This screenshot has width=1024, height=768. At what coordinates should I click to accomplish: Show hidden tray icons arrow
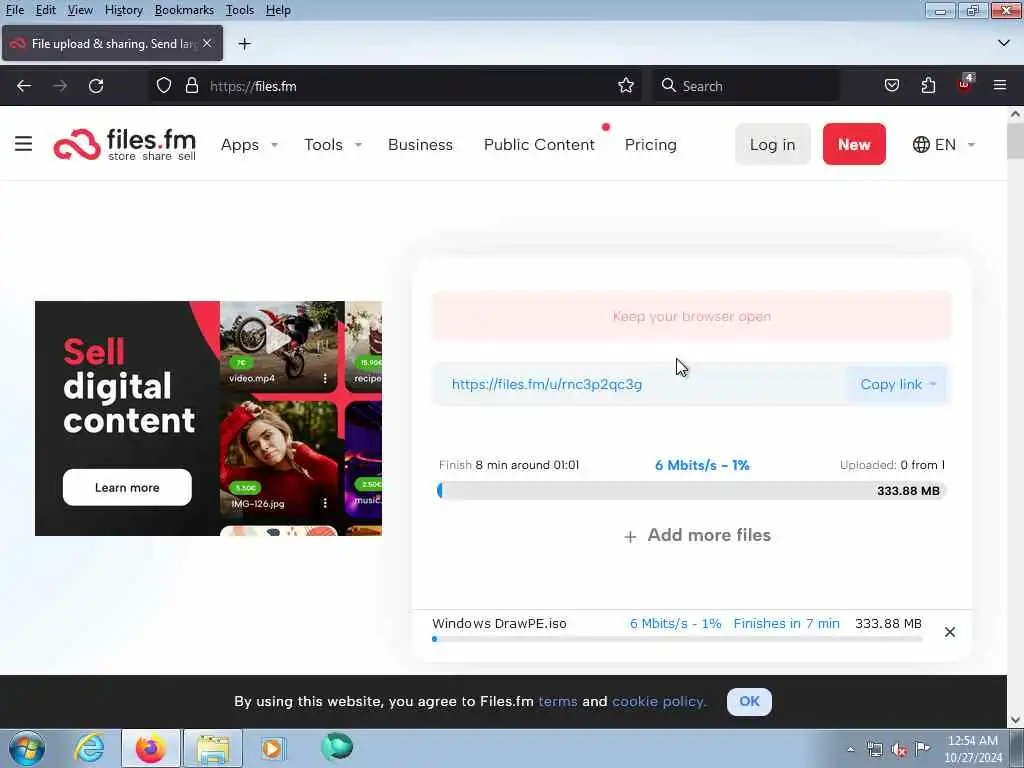(x=850, y=750)
